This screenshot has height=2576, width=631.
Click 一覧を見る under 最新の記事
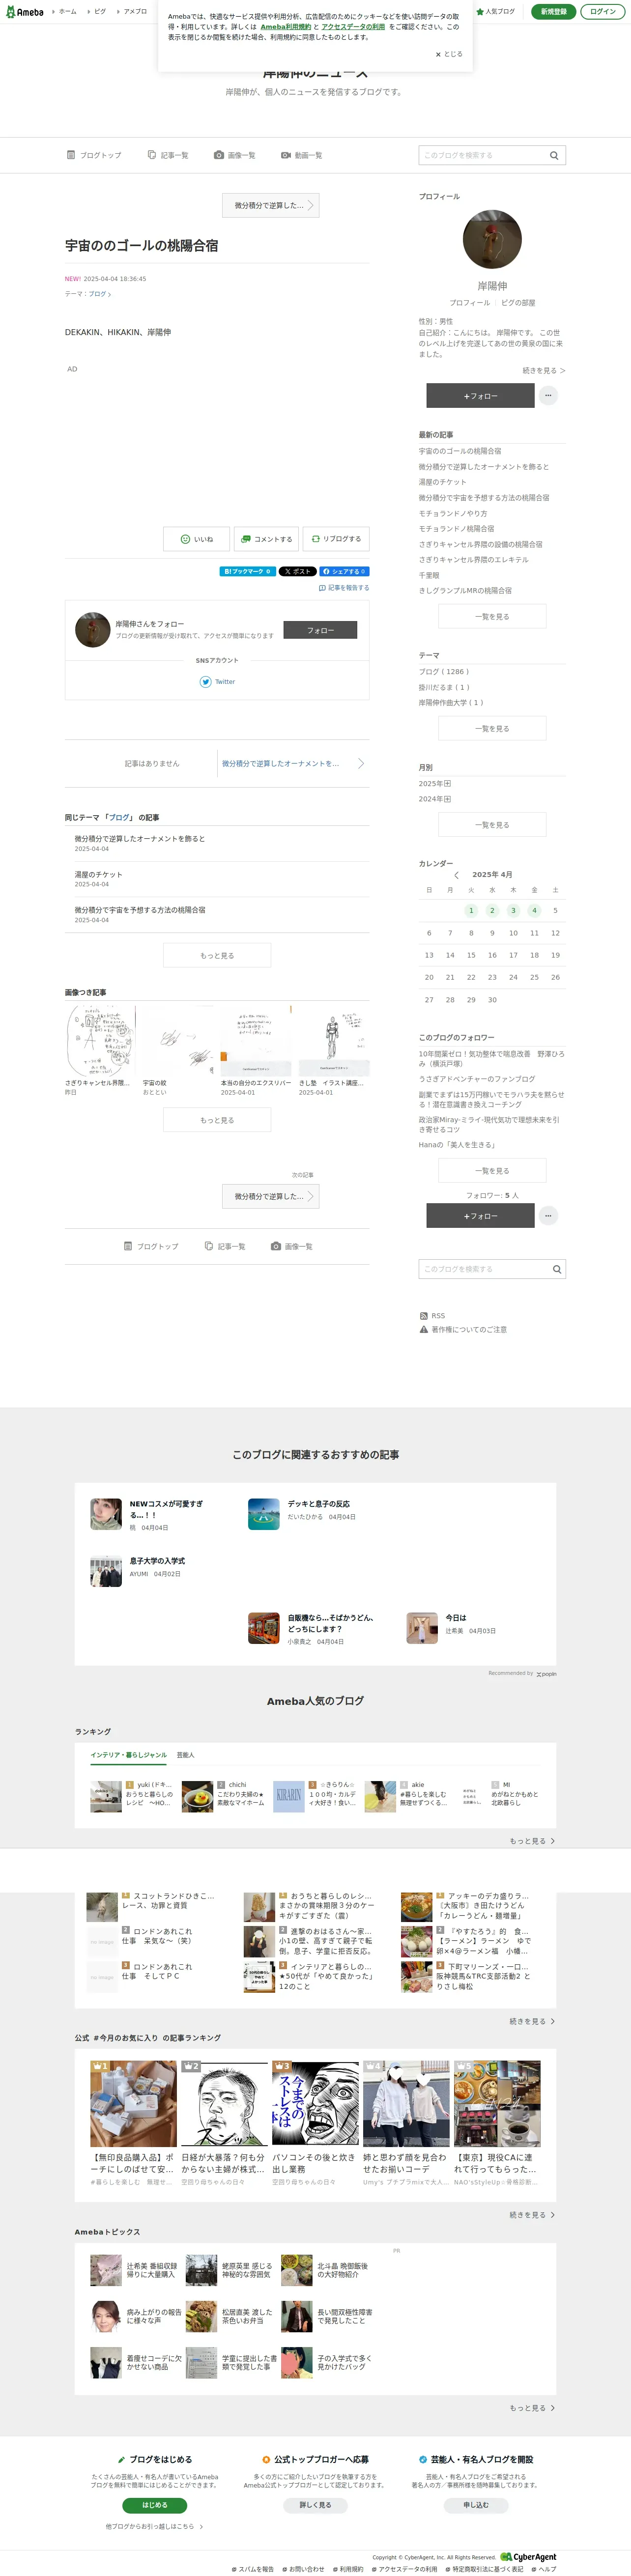[492, 617]
